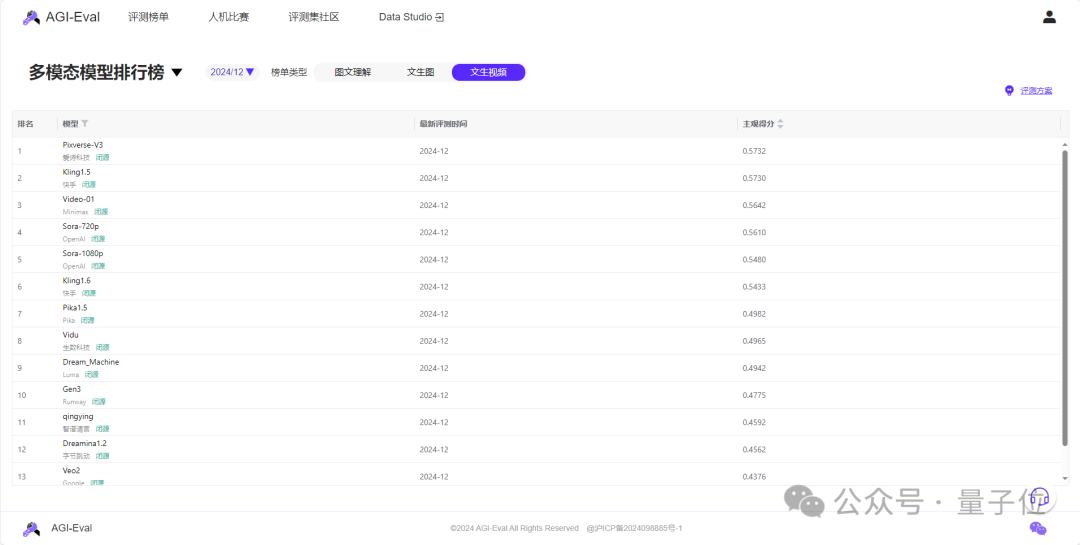The height and width of the screenshot is (545, 1080).
Task: Click the score 0.4775
Action: pyautogui.click(x=754, y=395)
